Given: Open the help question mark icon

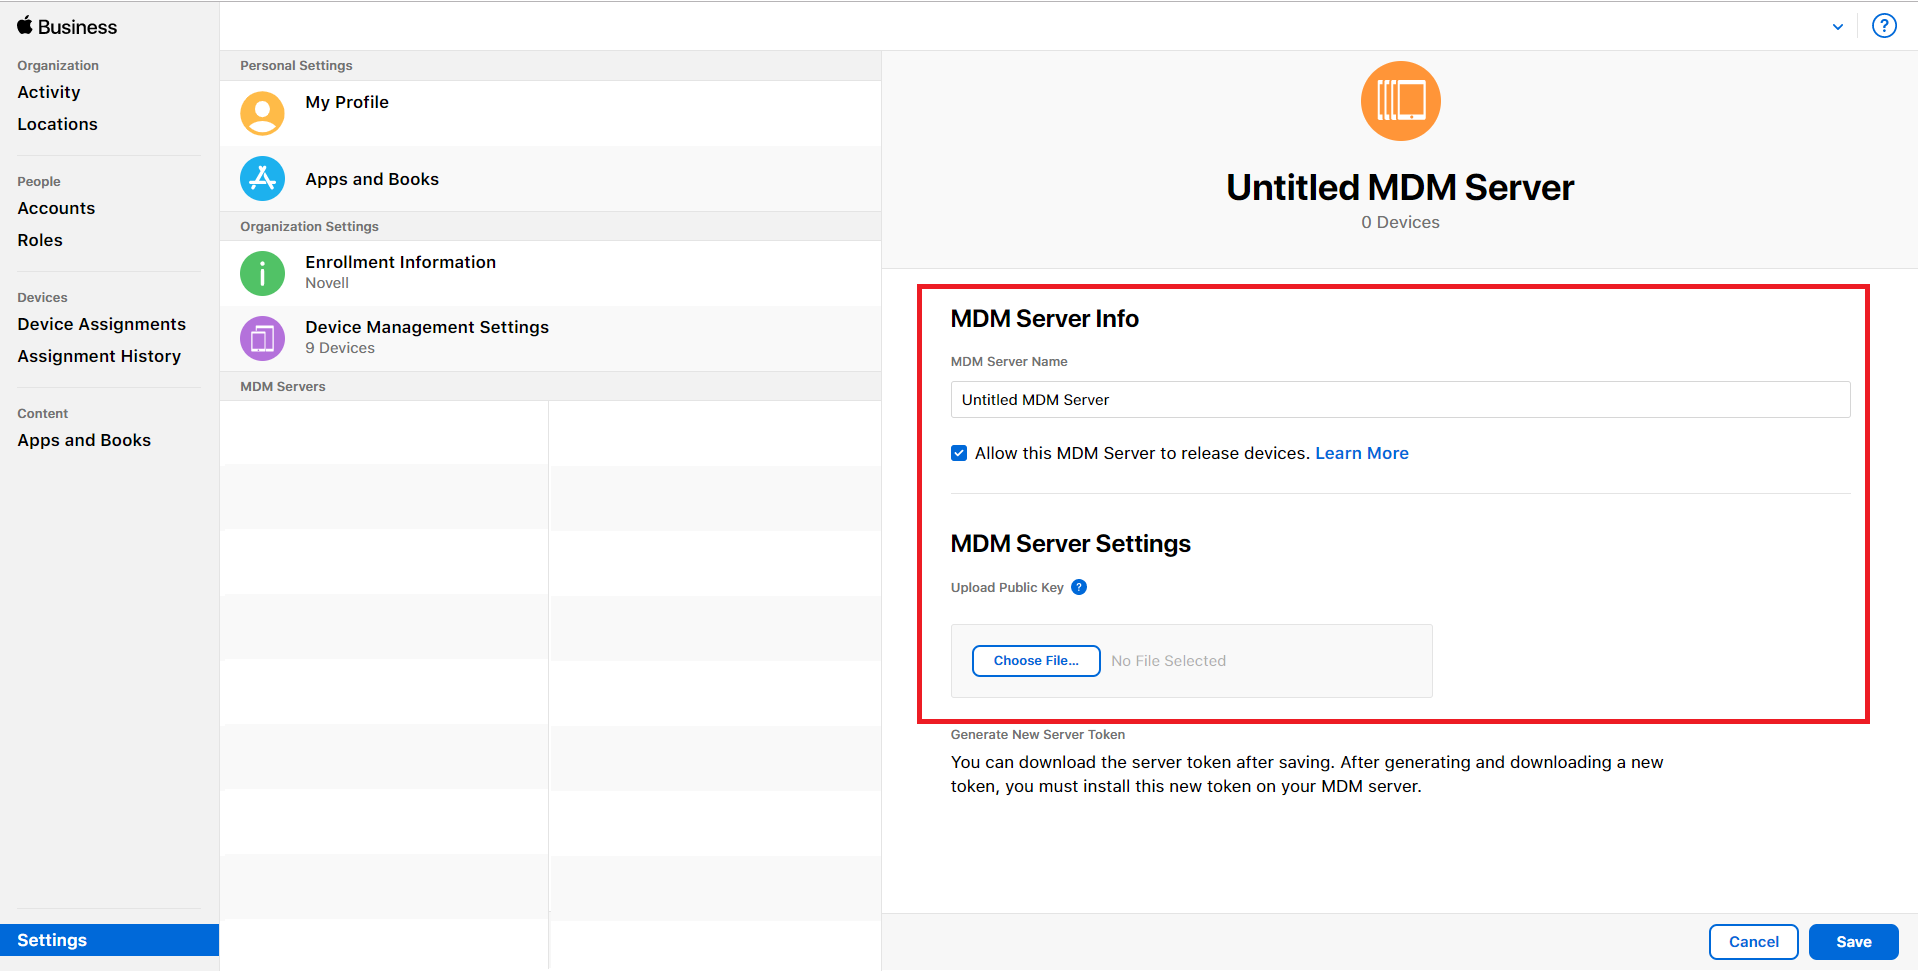Looking at the screenshot, I should [x=1884, y=26].
